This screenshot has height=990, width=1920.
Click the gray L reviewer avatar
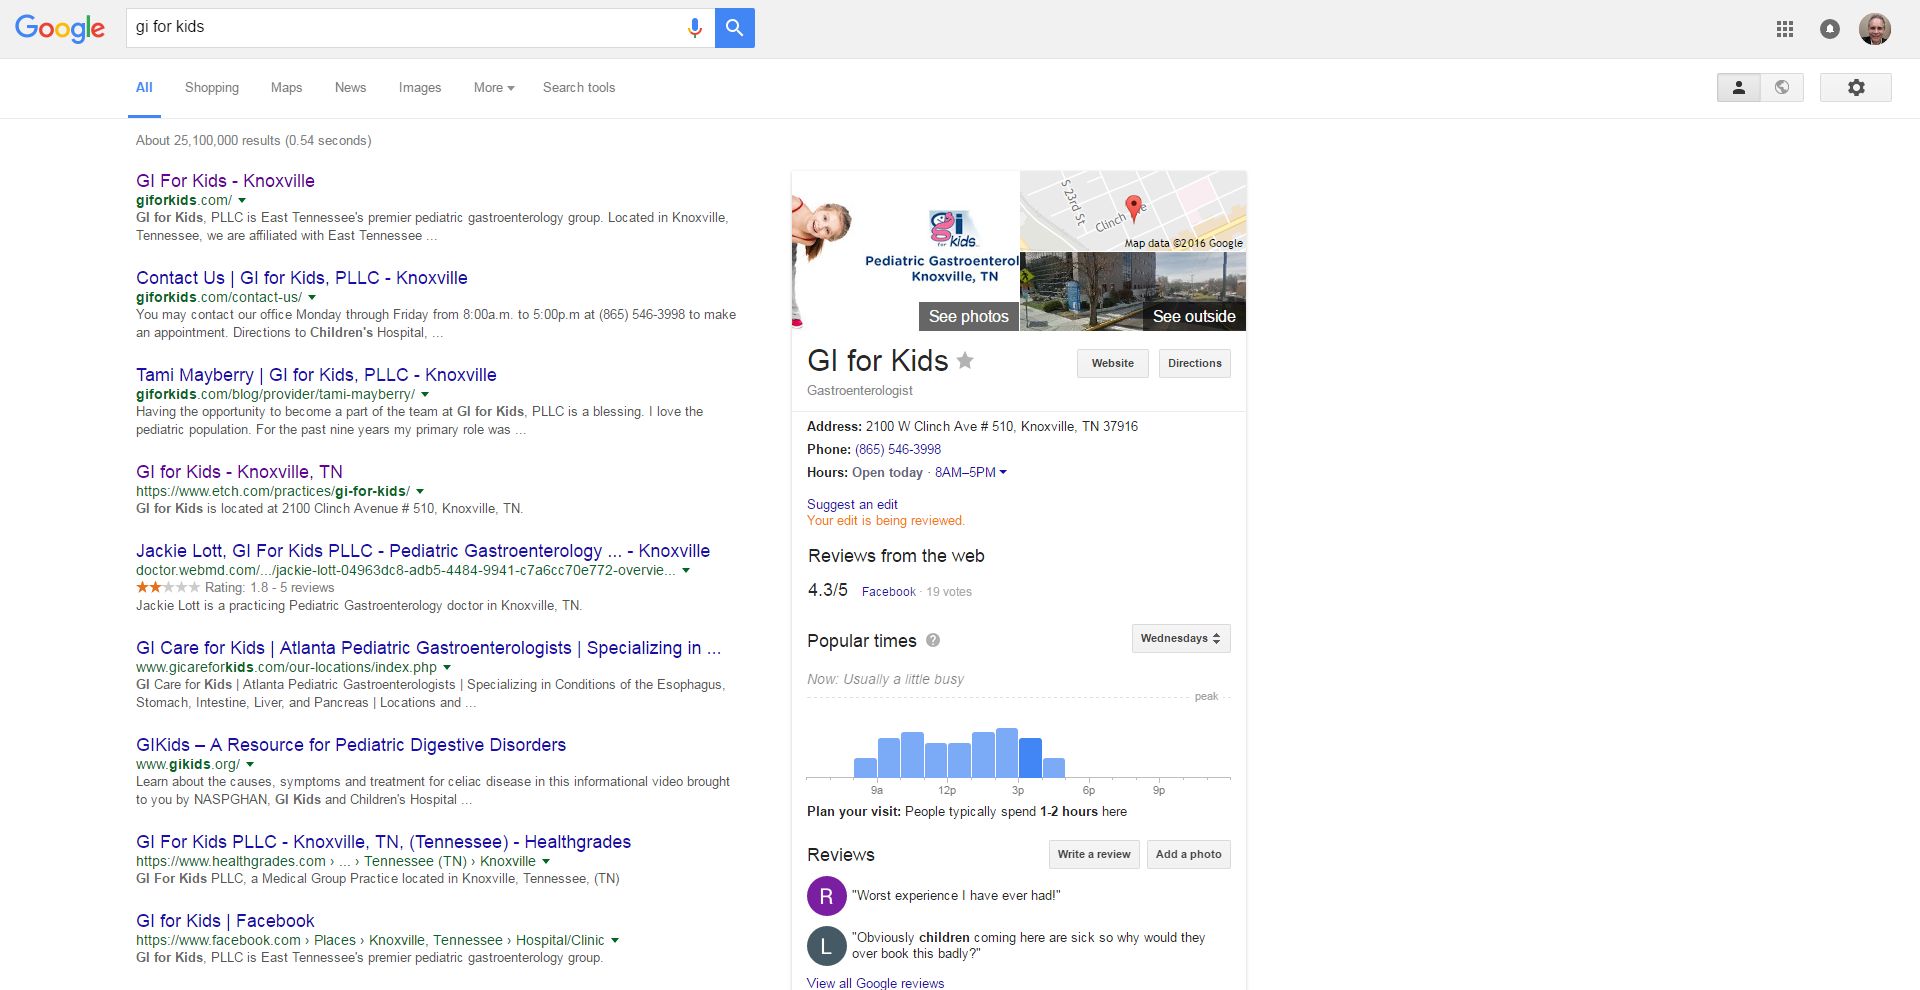(x=827, y=946)
